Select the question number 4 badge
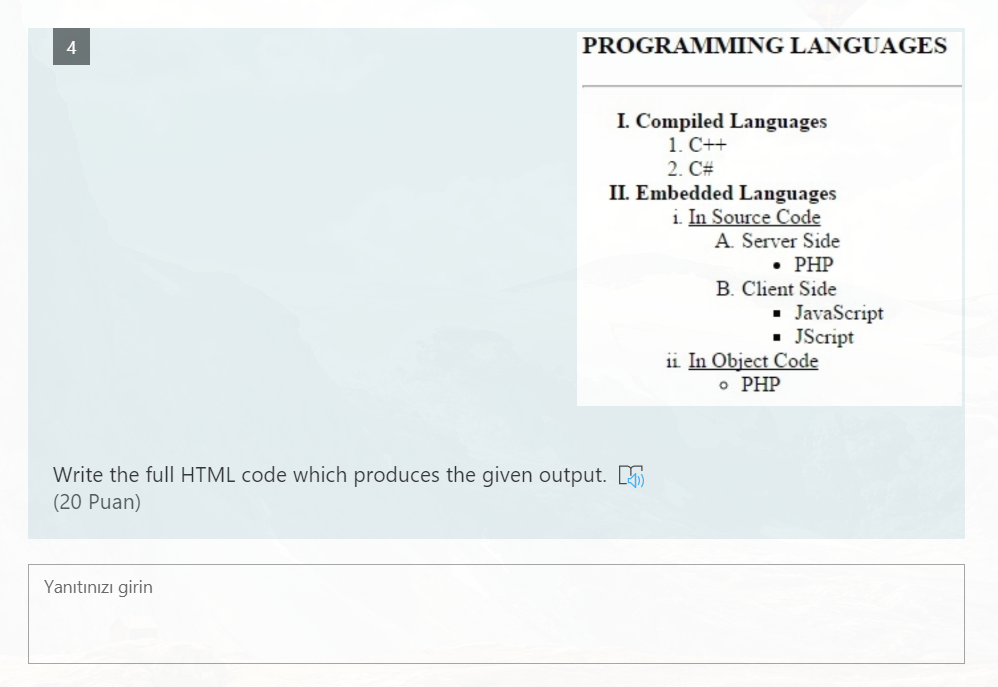998x687 pixels. [x=71, y=46]
